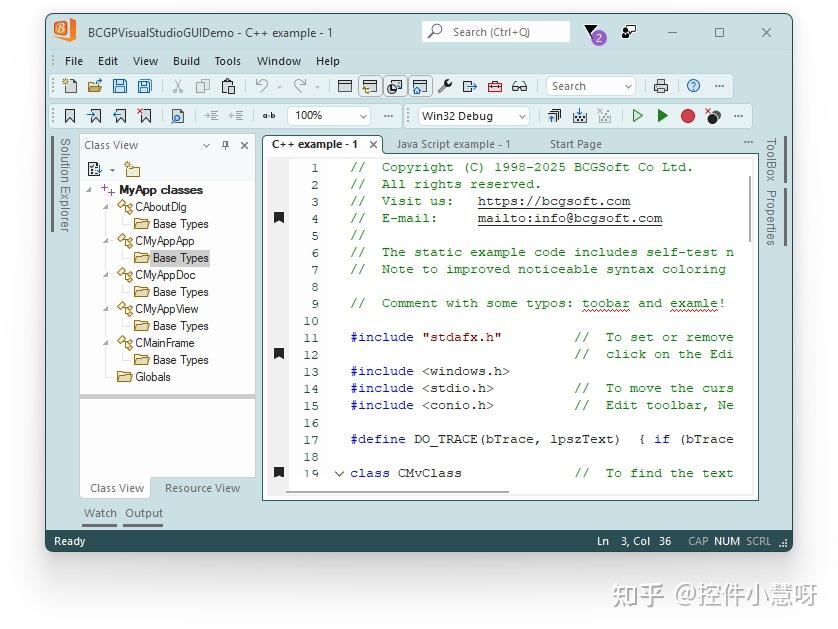Viewport: 838px width, 629px height.
Task: Paste from the clipboard
Action: [228, 86]
